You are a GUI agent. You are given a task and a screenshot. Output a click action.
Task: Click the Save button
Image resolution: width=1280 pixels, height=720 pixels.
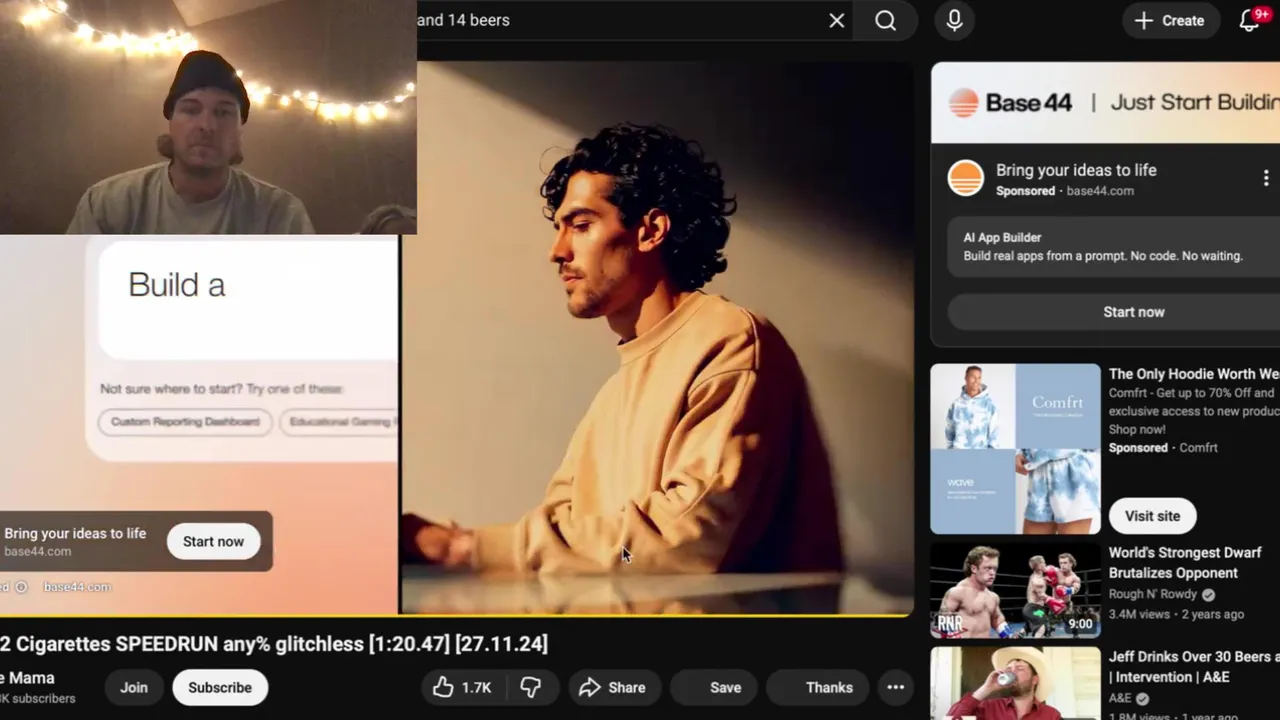pyautogui.click(x=713, y=687)
